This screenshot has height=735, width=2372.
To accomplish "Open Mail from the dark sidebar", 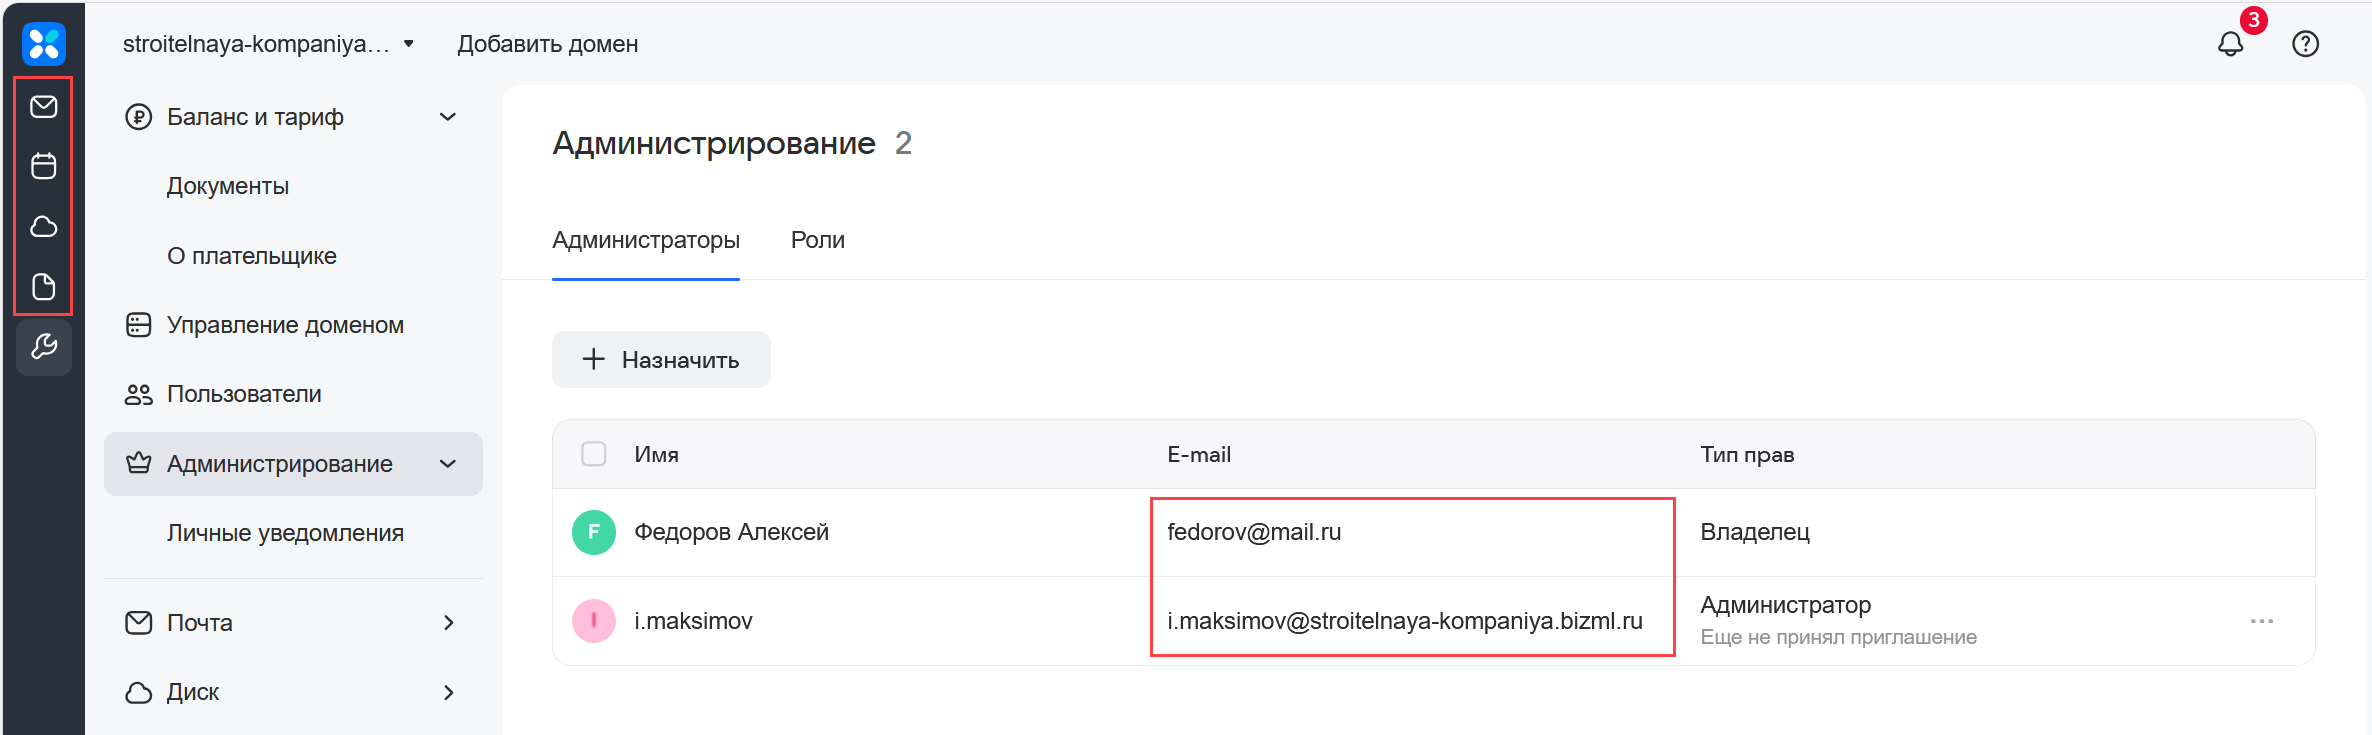I will tap(44, 106).
